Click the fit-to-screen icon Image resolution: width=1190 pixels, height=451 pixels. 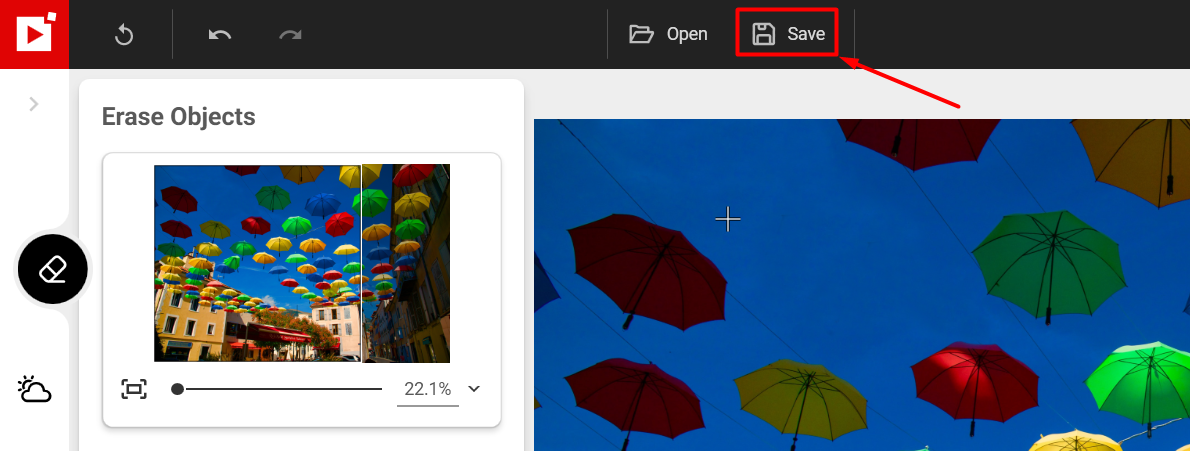point(133,389)
